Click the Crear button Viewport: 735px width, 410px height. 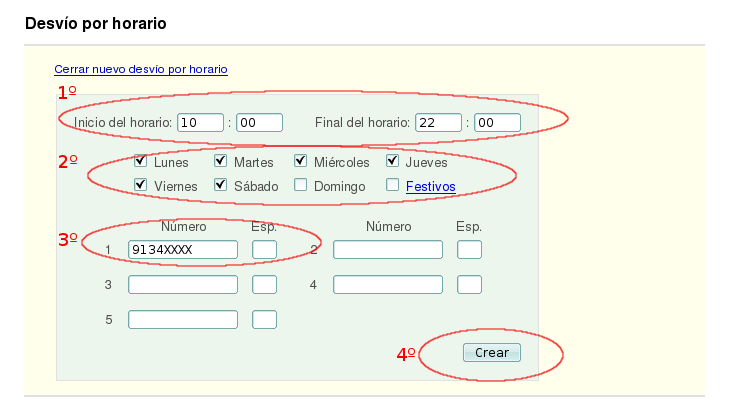coord(491,352)
